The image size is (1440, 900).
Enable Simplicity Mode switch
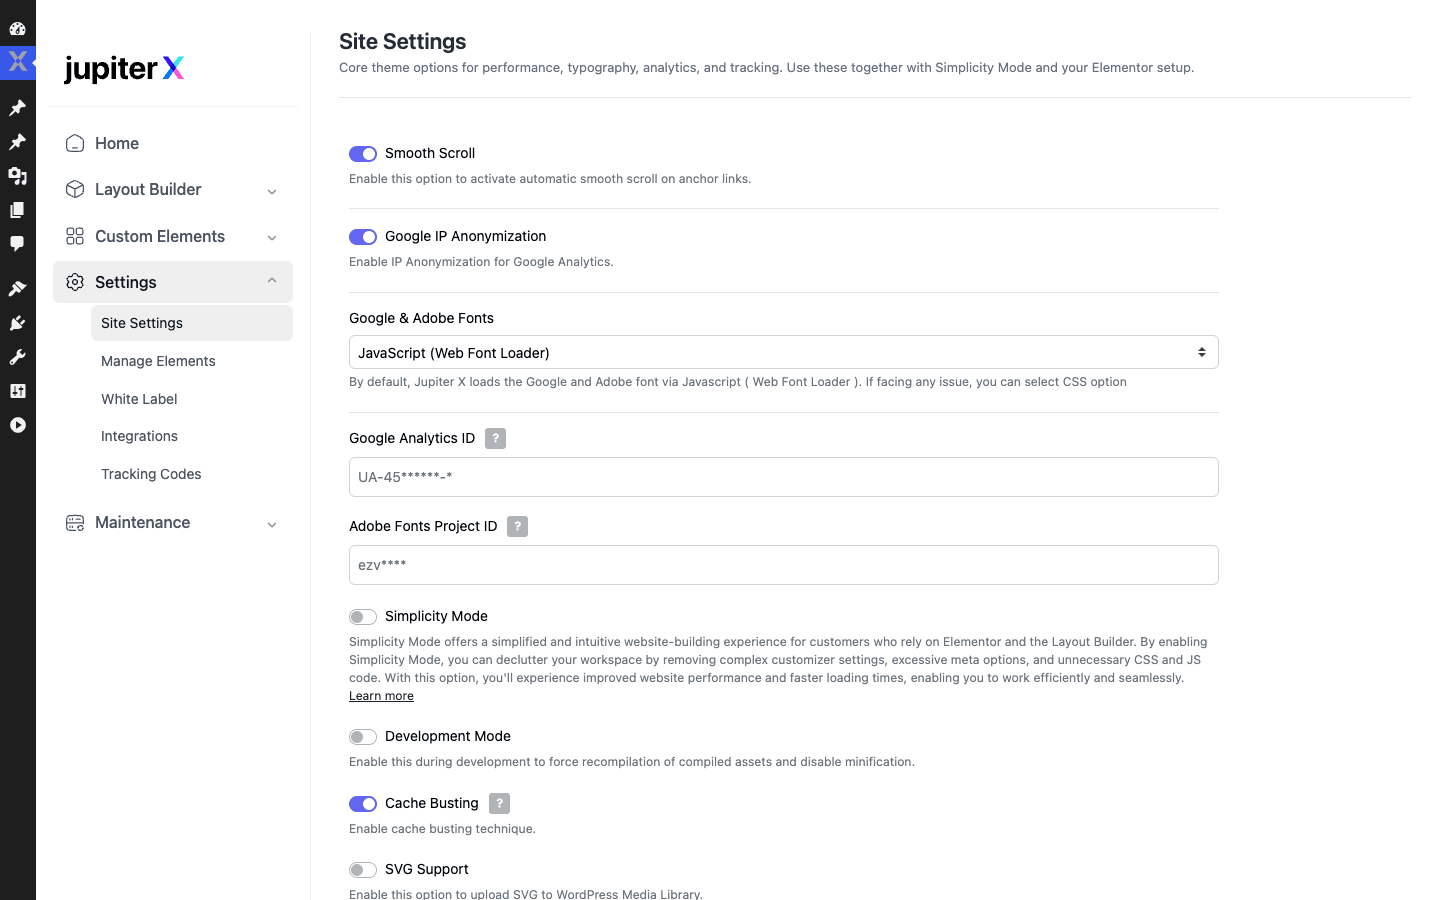[363, 617]
